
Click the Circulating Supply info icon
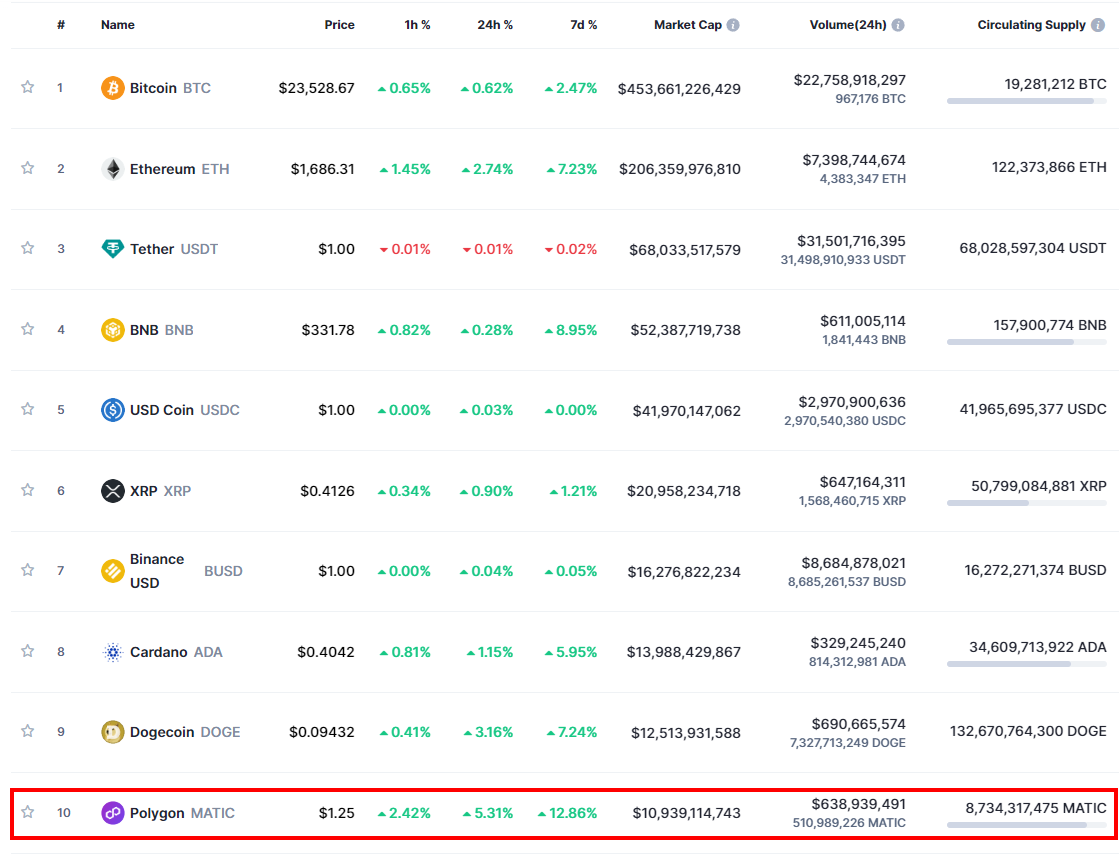coord(1098,25)
